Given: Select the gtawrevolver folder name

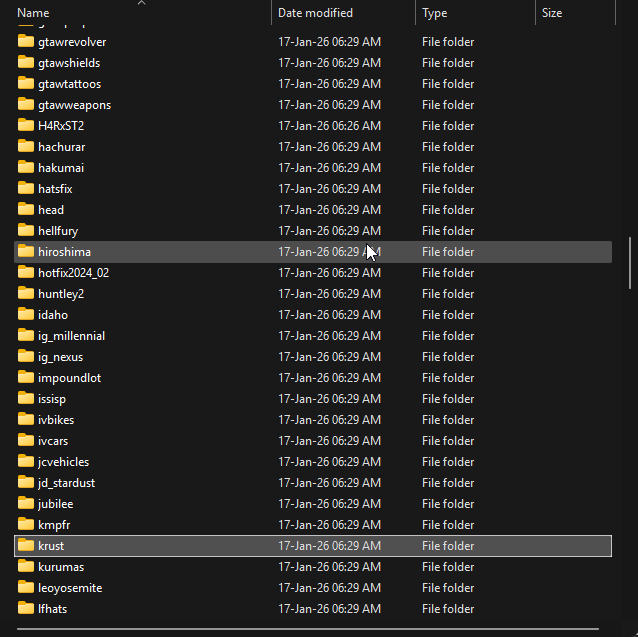Looking at the screenshot, I should coord(72,42).
